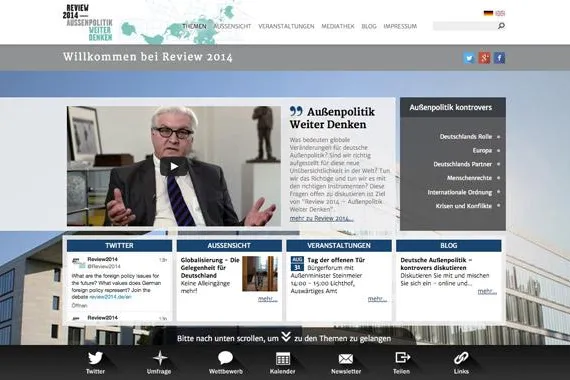Click the AUG 31 date badge
This screenshot has height=380, width=570.
pos(297,263)
